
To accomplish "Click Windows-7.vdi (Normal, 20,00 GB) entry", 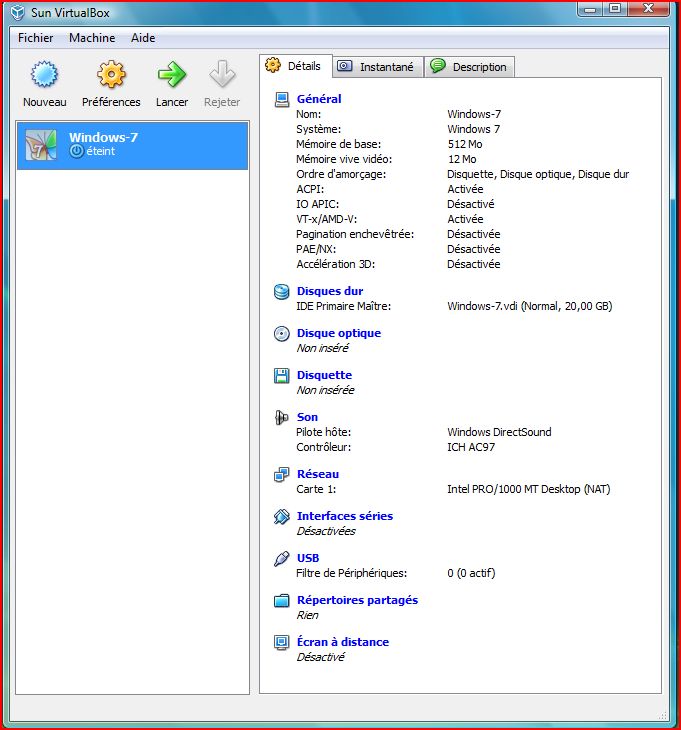I will [530, 306].
